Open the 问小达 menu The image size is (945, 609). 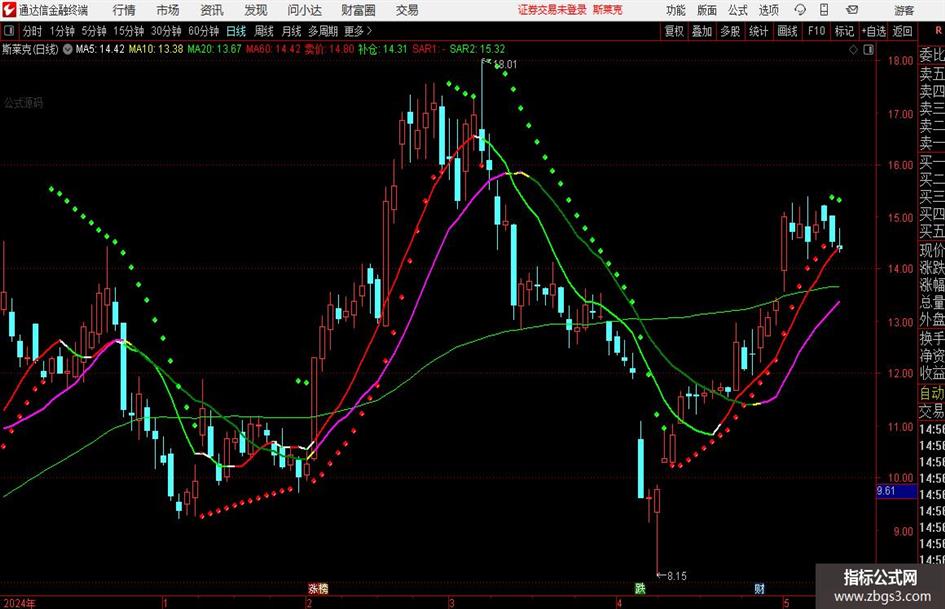(304, 10)
